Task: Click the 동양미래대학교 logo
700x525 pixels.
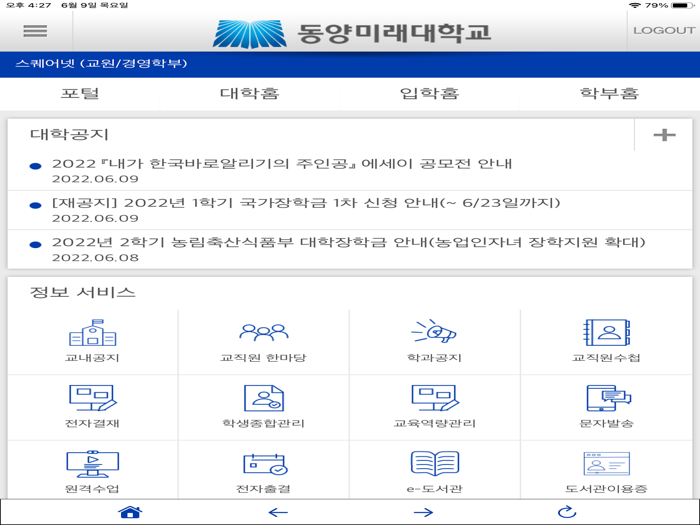Action: [352, 33]
